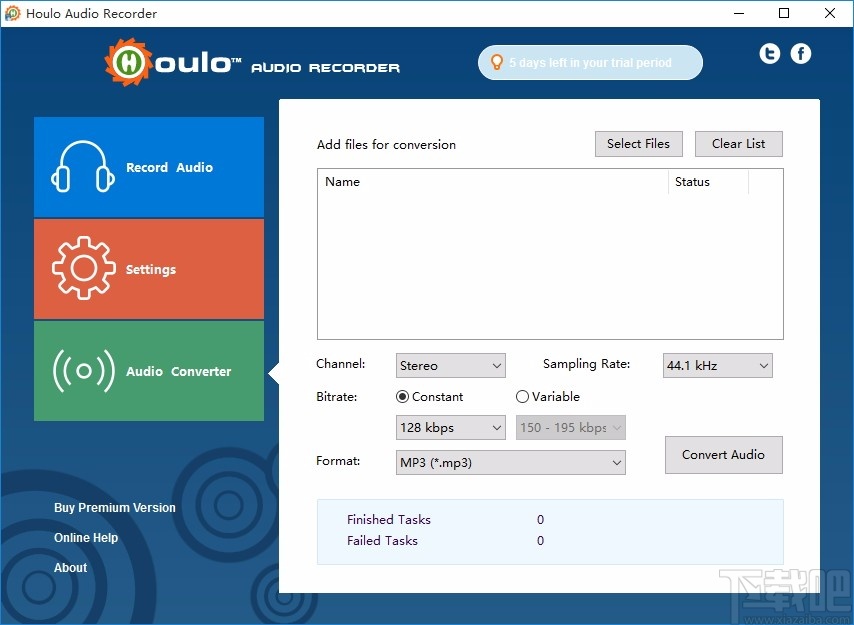Switch to the Audio Converter panel
The width and height of the screenshot is (854, 625).
148,371
